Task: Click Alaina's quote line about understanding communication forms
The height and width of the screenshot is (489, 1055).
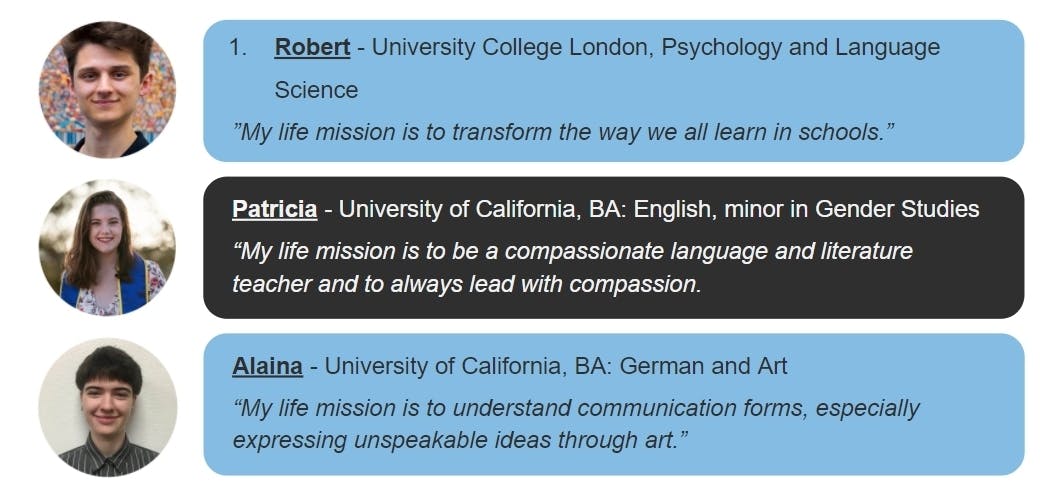Action: tap(575, 408)
